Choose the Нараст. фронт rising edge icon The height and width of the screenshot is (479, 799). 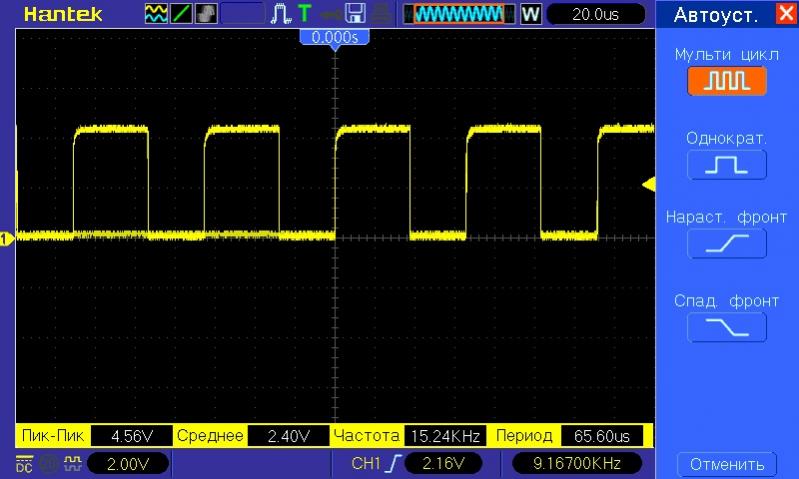pyautogui.click(x=726, y=243)
